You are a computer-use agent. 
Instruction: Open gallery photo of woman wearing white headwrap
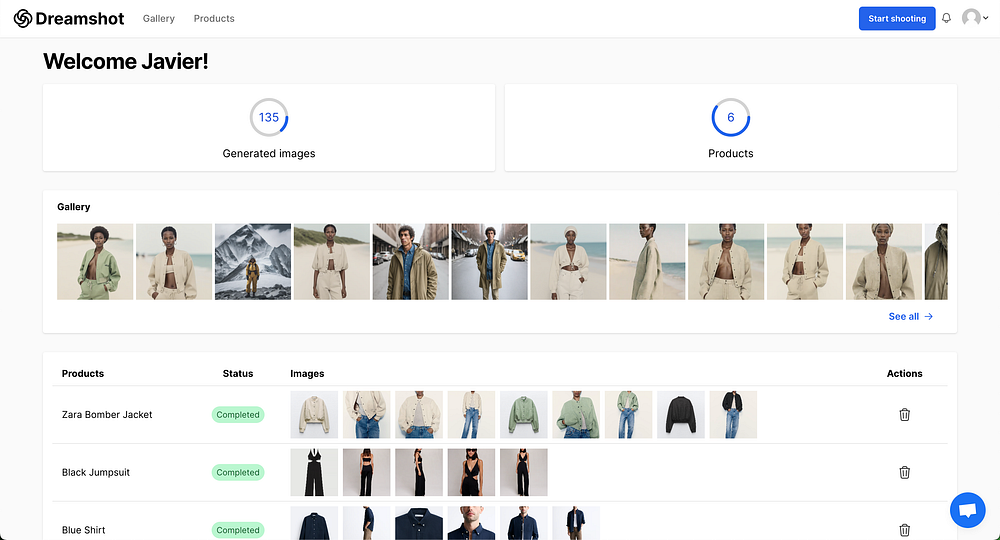pyautogui.click(x=568, y=261)
